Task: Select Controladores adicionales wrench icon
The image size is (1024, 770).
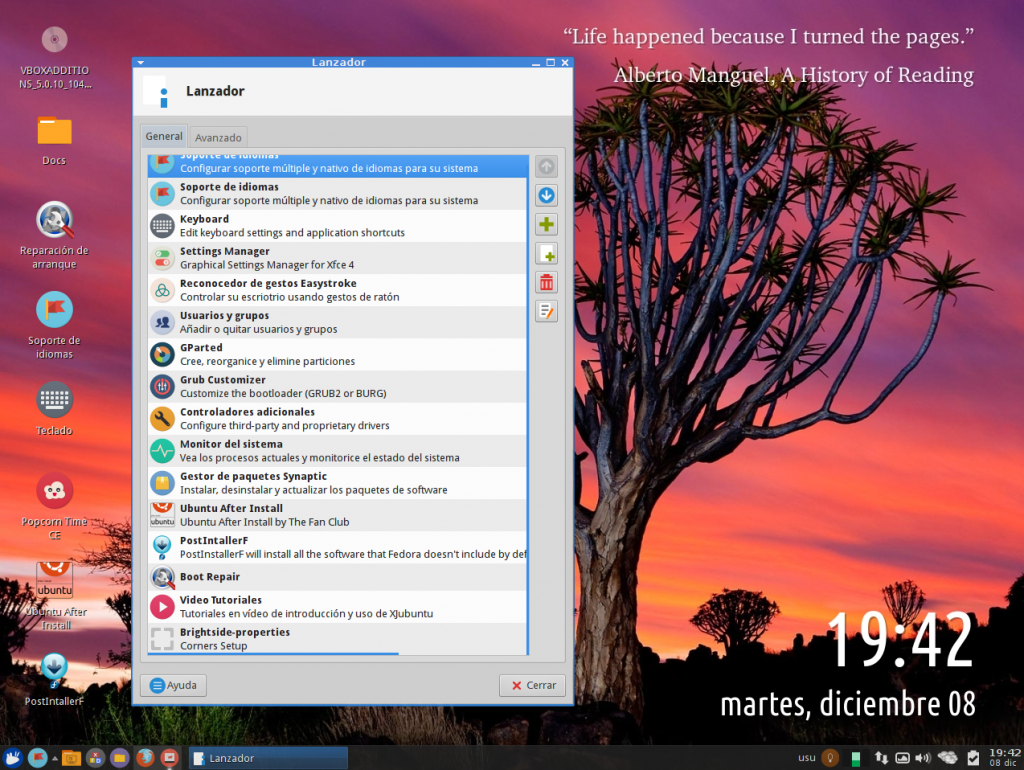Action: (163, 419)
